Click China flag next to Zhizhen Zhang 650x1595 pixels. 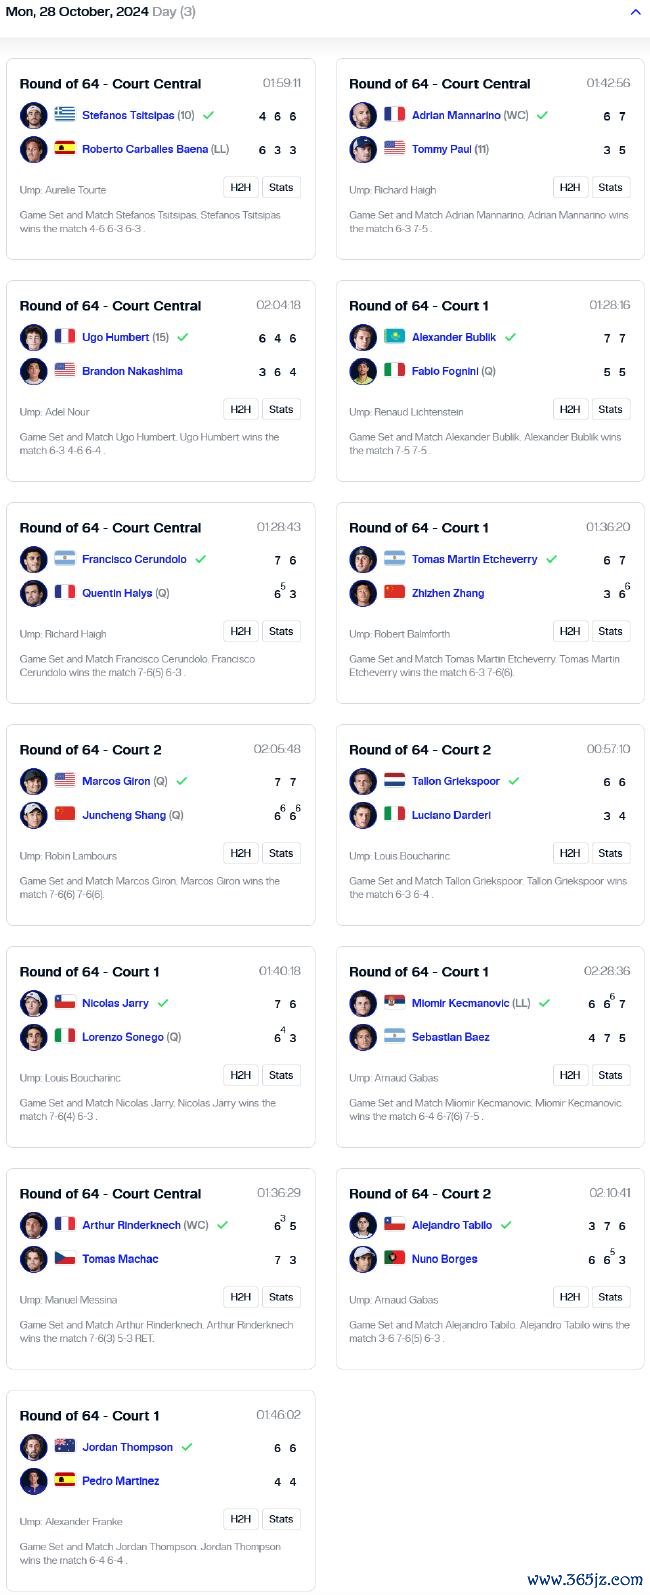tap(395, 592)
